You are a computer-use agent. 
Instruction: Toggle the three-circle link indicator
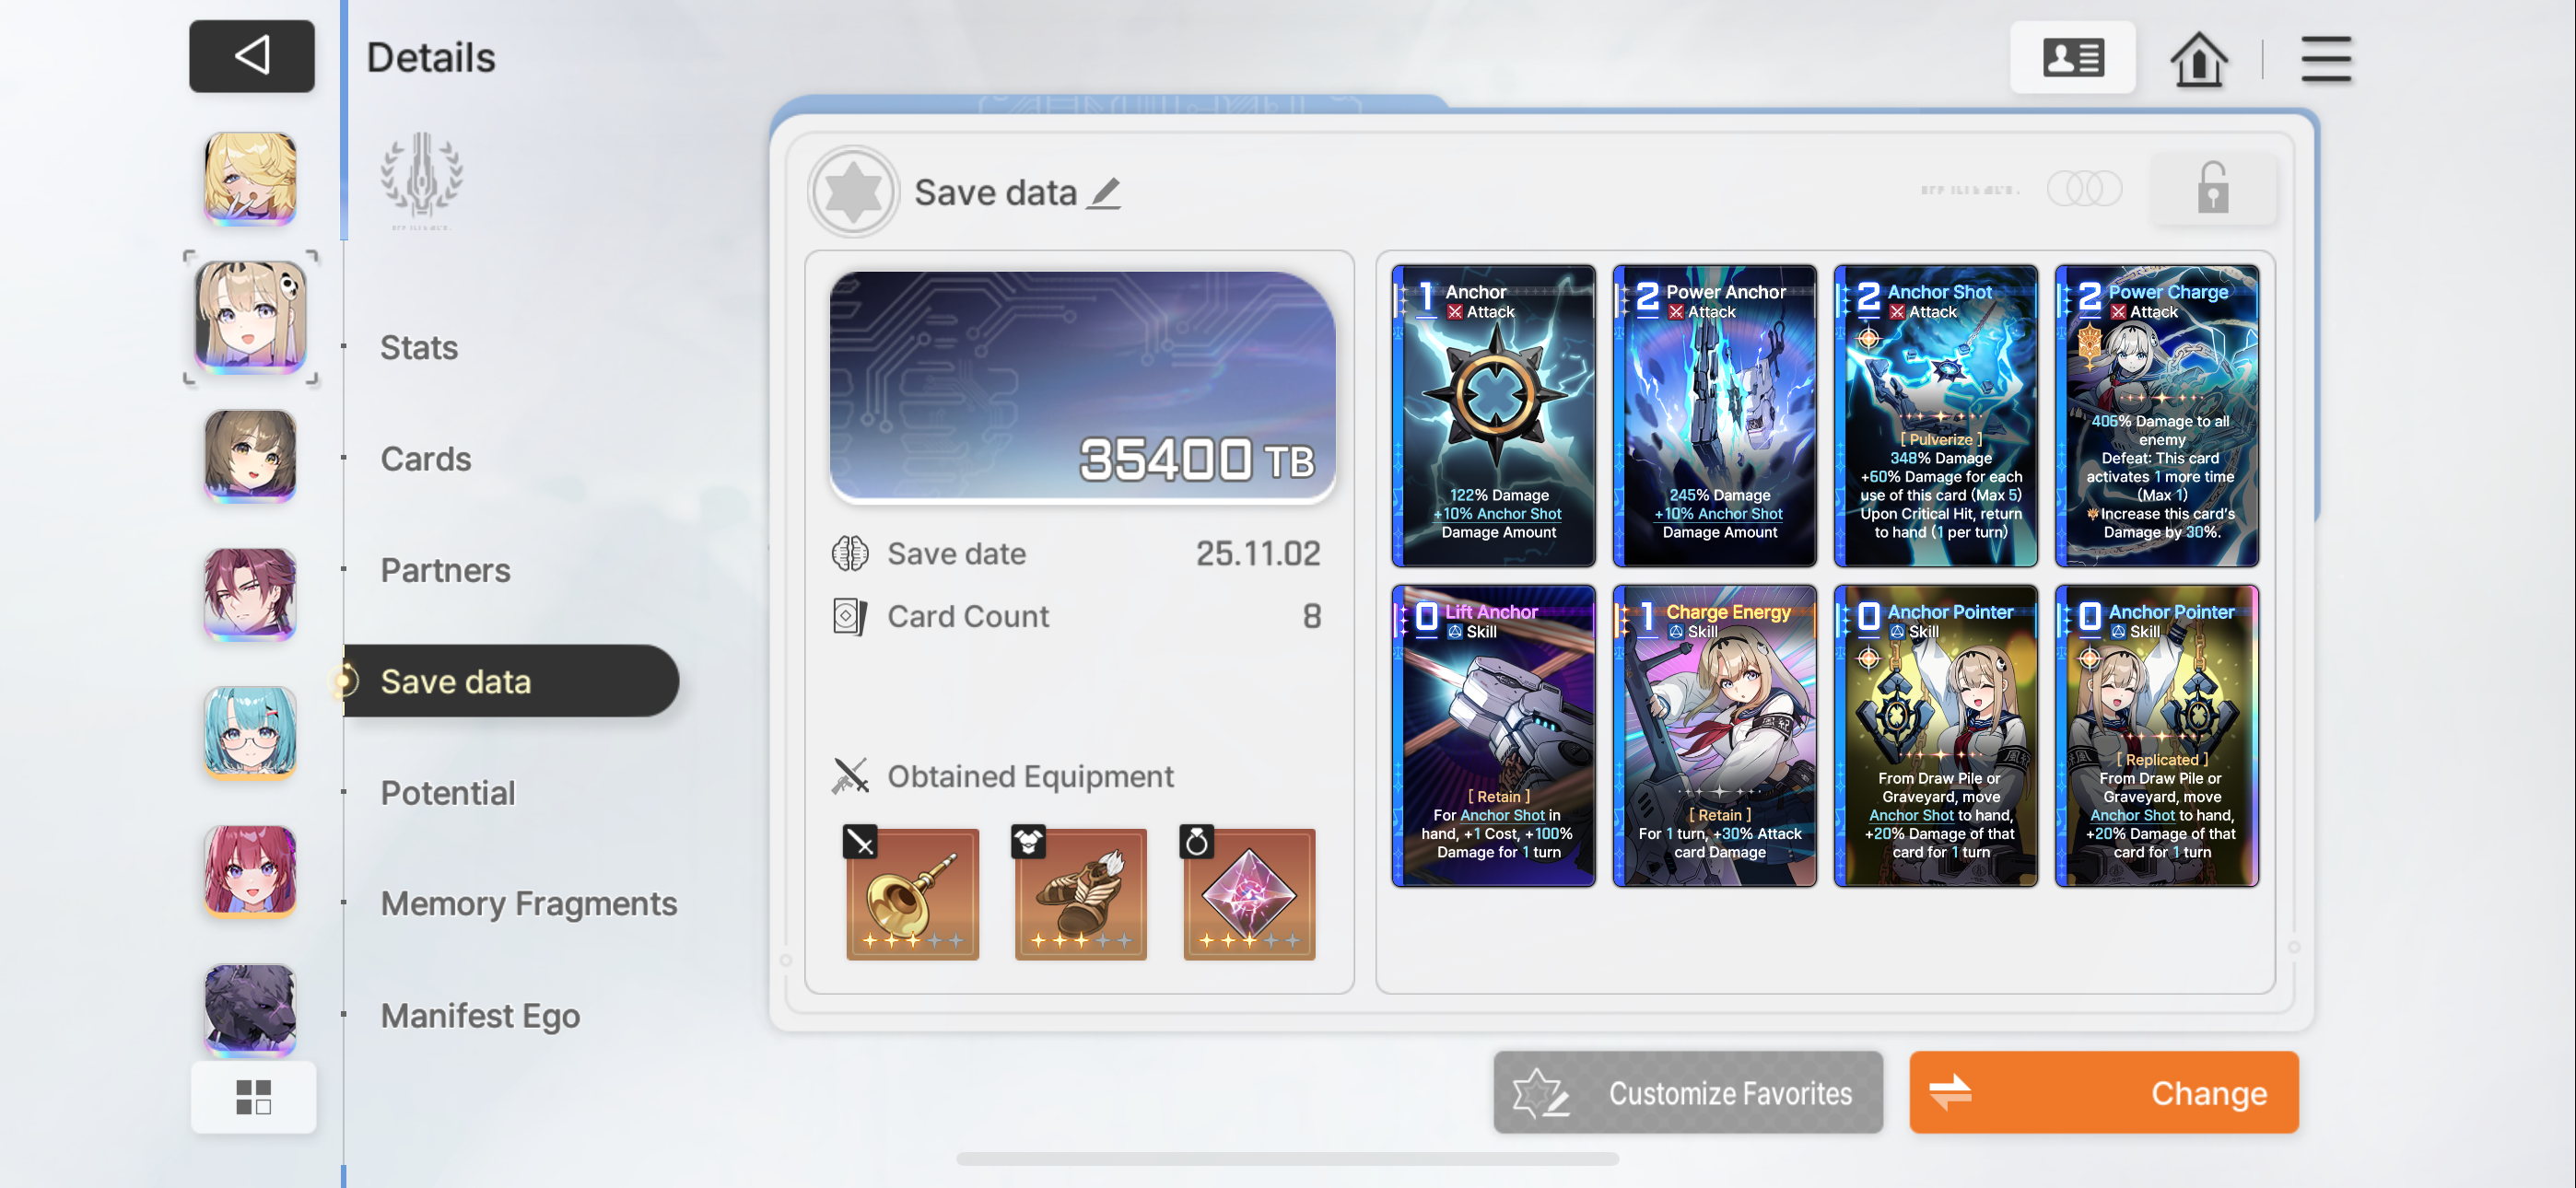[x=2084, y=188]
